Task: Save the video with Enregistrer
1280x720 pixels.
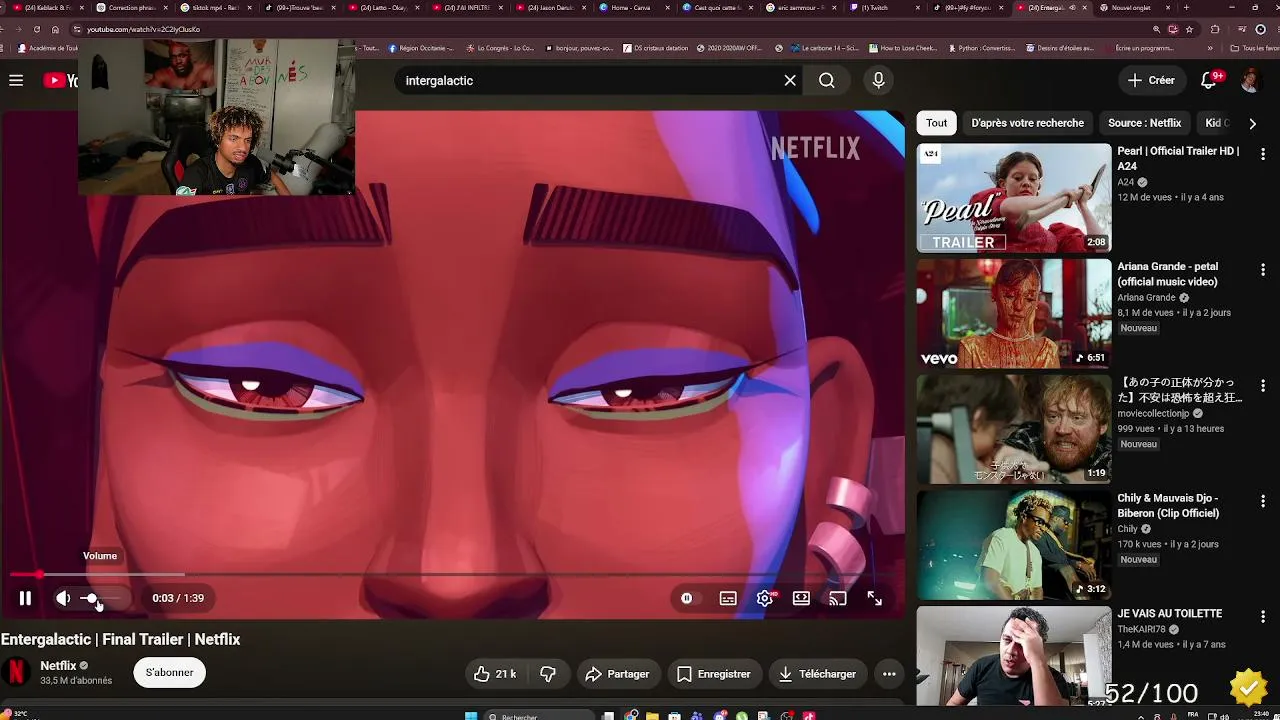Action: click(x=714, y=674)
